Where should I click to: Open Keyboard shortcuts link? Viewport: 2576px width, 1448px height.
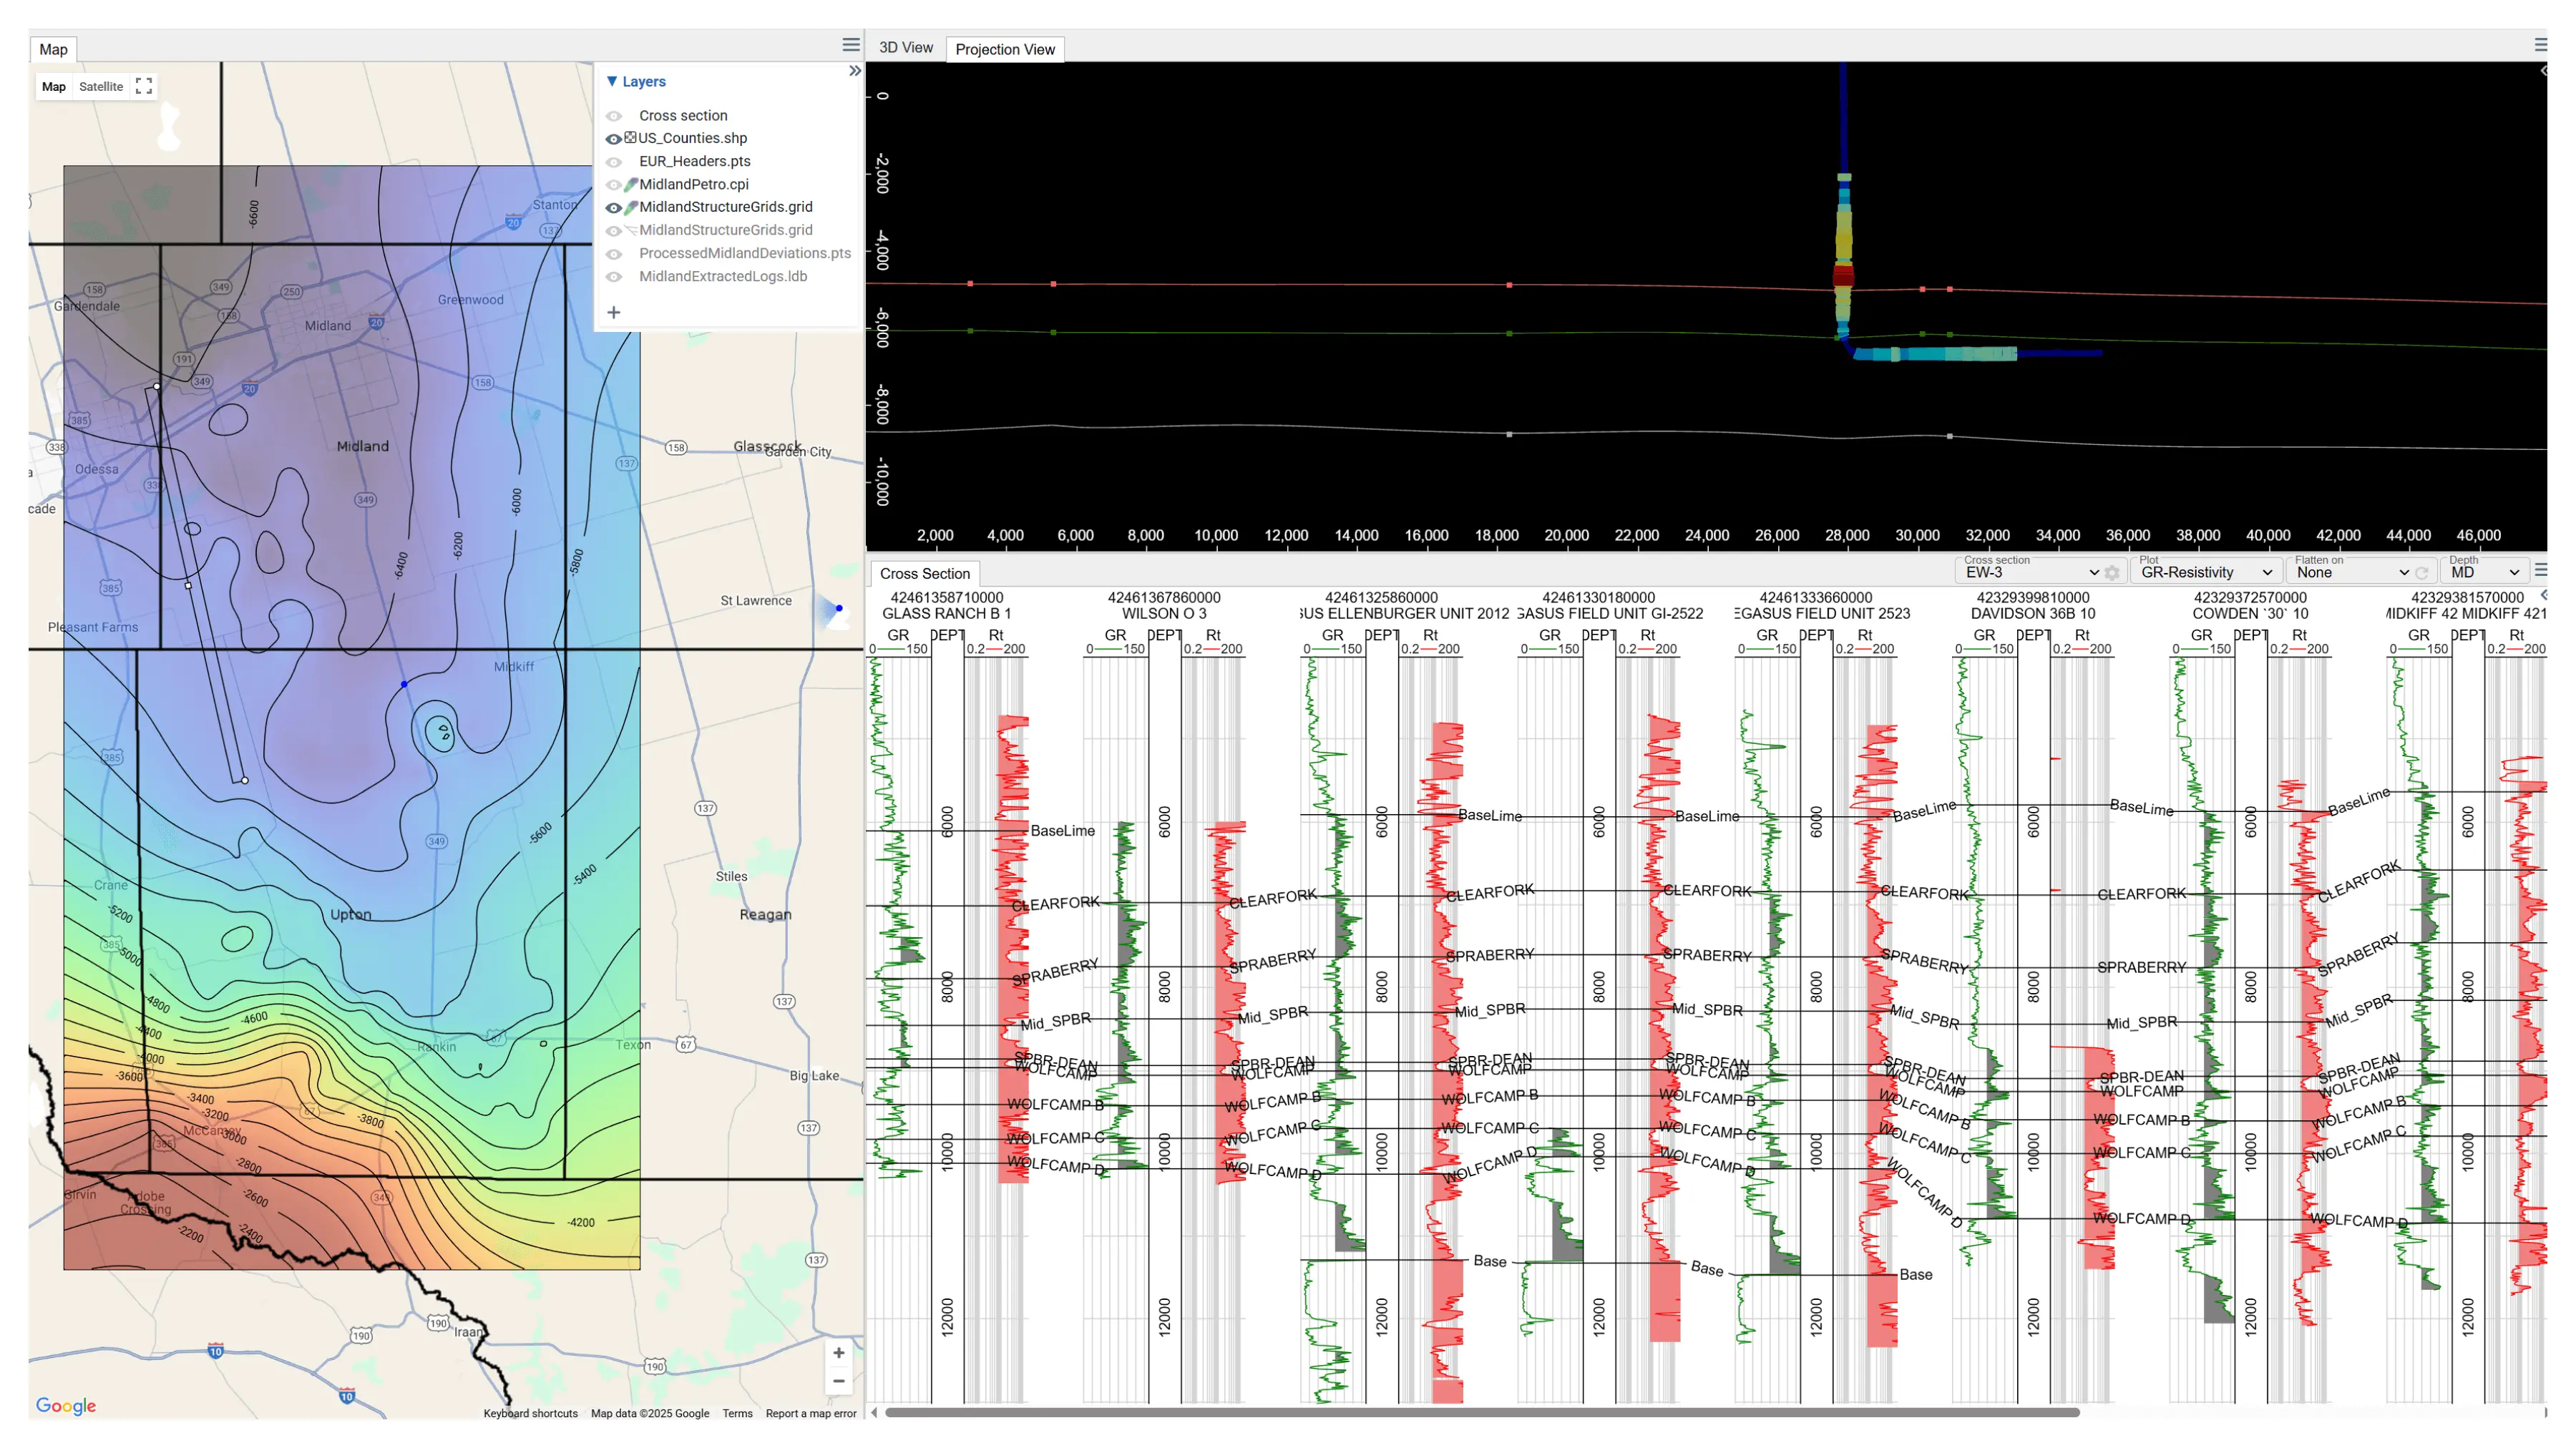click(x=530, y=1413)
